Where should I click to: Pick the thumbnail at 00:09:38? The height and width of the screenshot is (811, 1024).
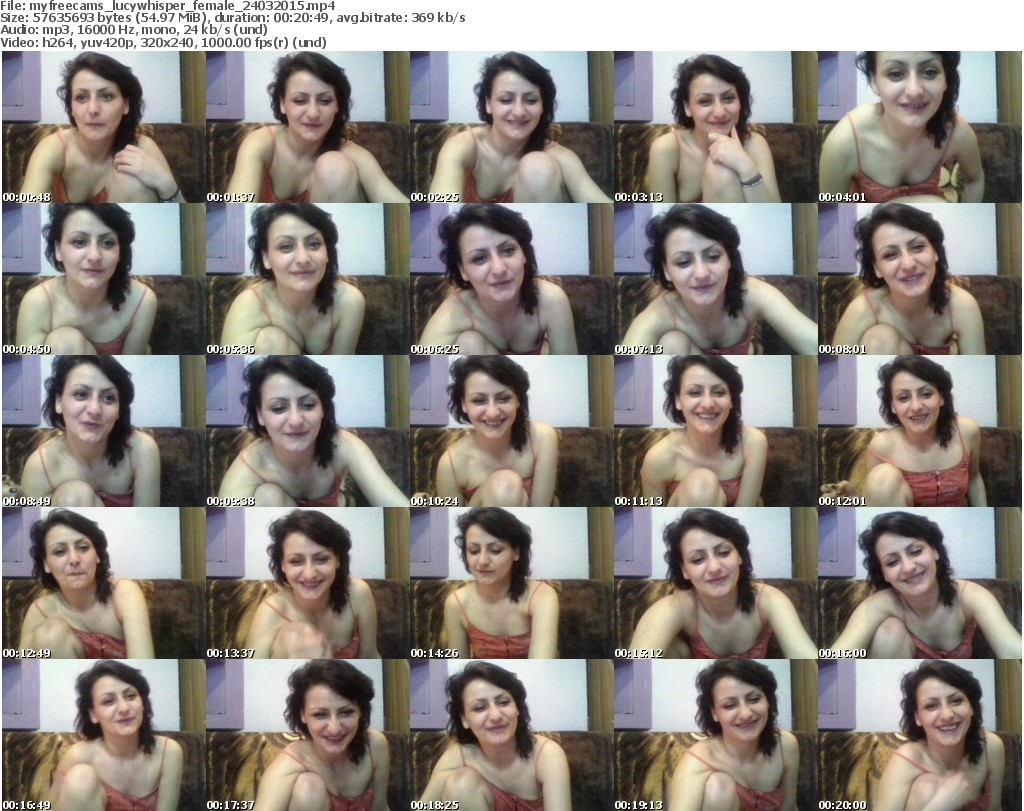coord(308,431)
